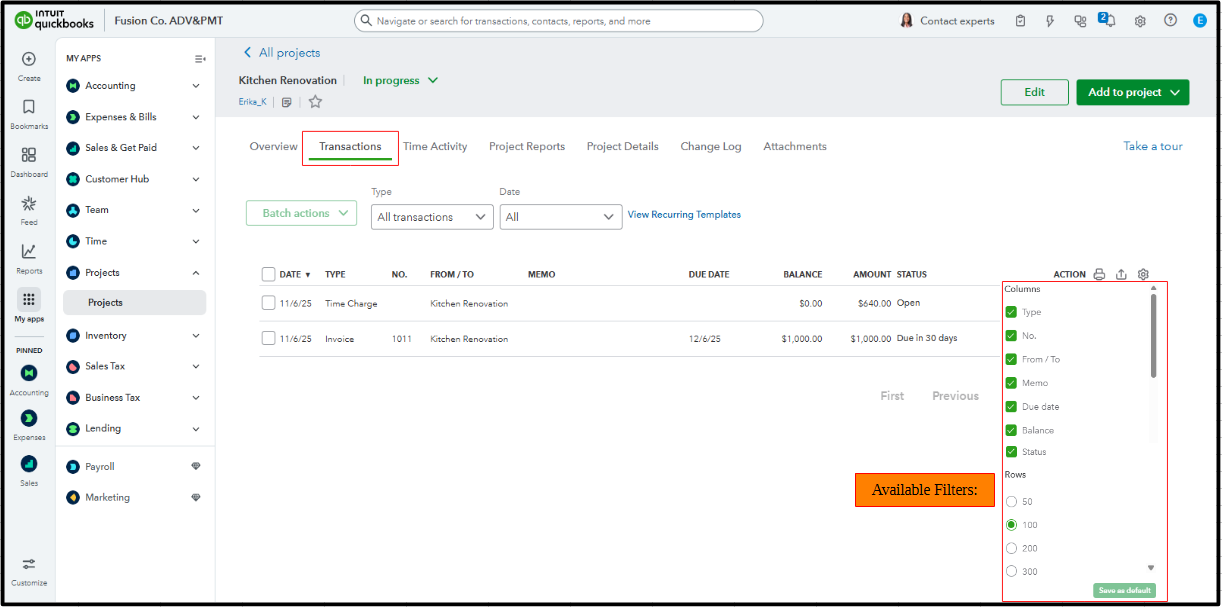Click the Create plus icon
The image size is (1222, 607).
pyautogui.click(x=29, y=65)
